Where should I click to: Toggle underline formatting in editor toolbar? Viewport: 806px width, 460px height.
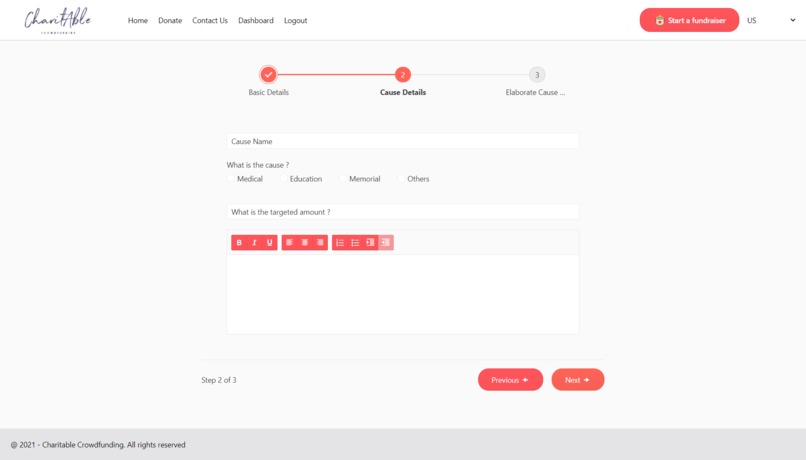pyautogui.click(x=269, y=243)
